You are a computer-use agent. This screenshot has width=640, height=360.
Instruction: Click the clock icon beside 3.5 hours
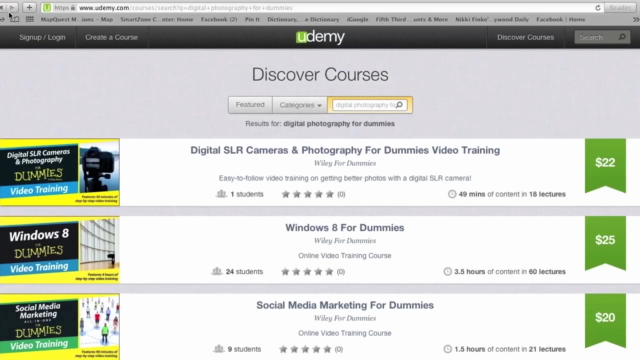click(447, 272)
